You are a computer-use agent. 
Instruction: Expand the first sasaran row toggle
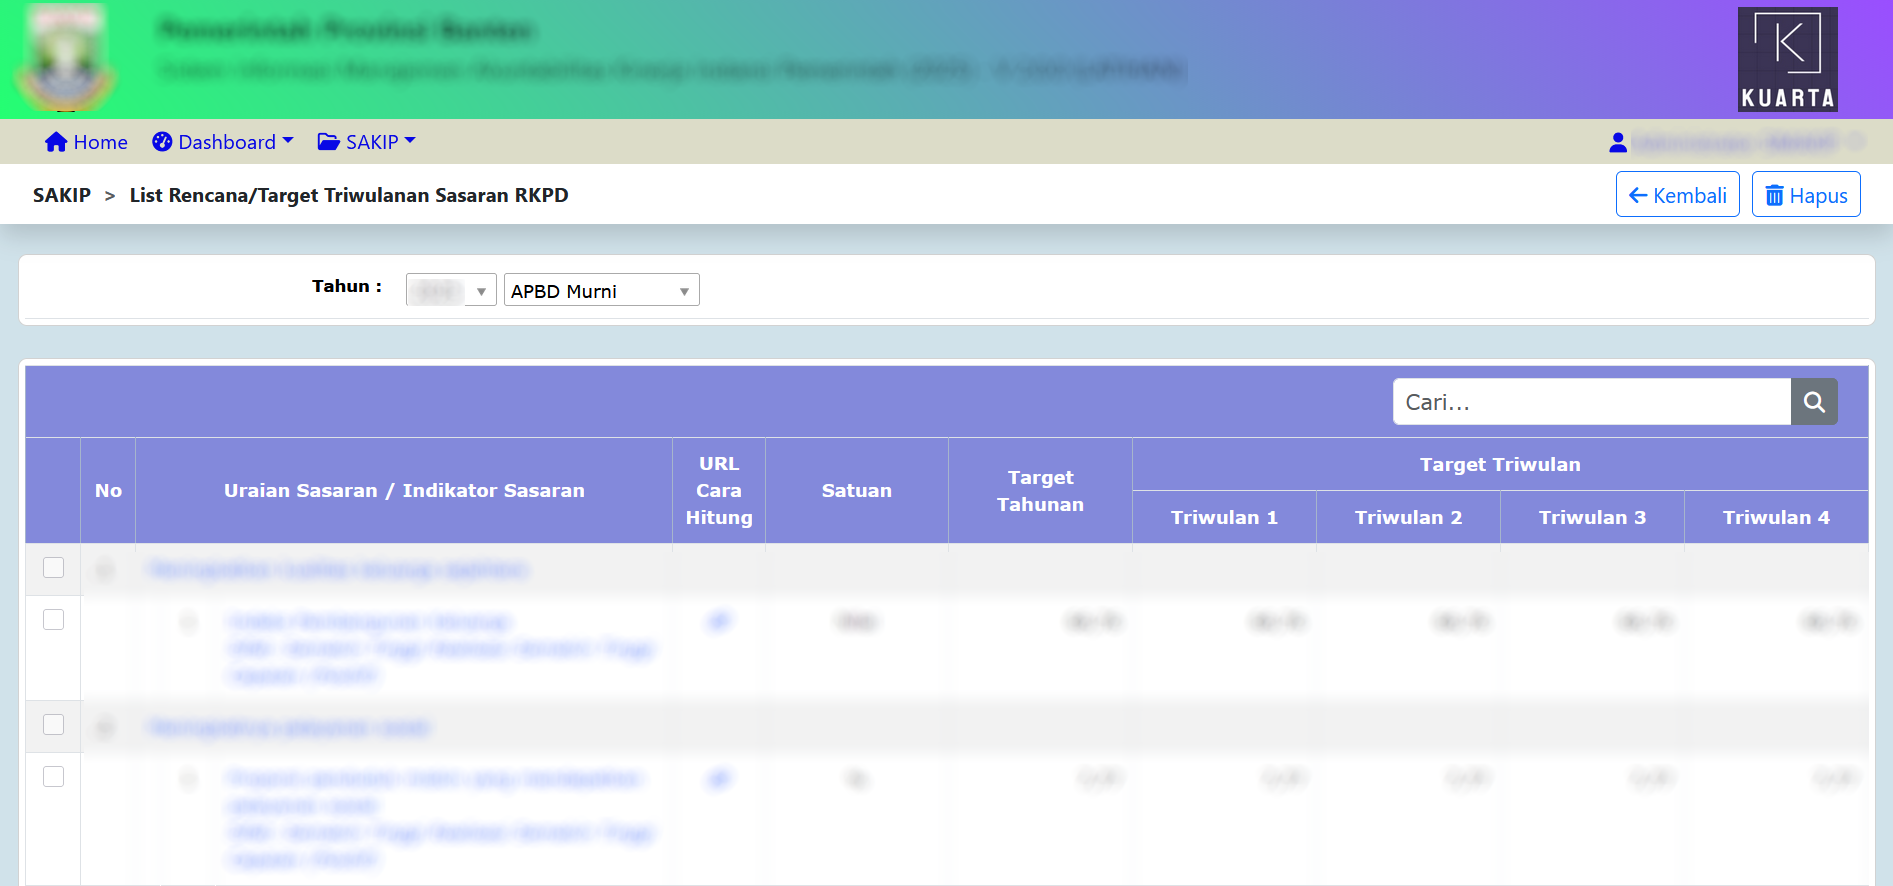pyautogui.click(x=105, y=570)
